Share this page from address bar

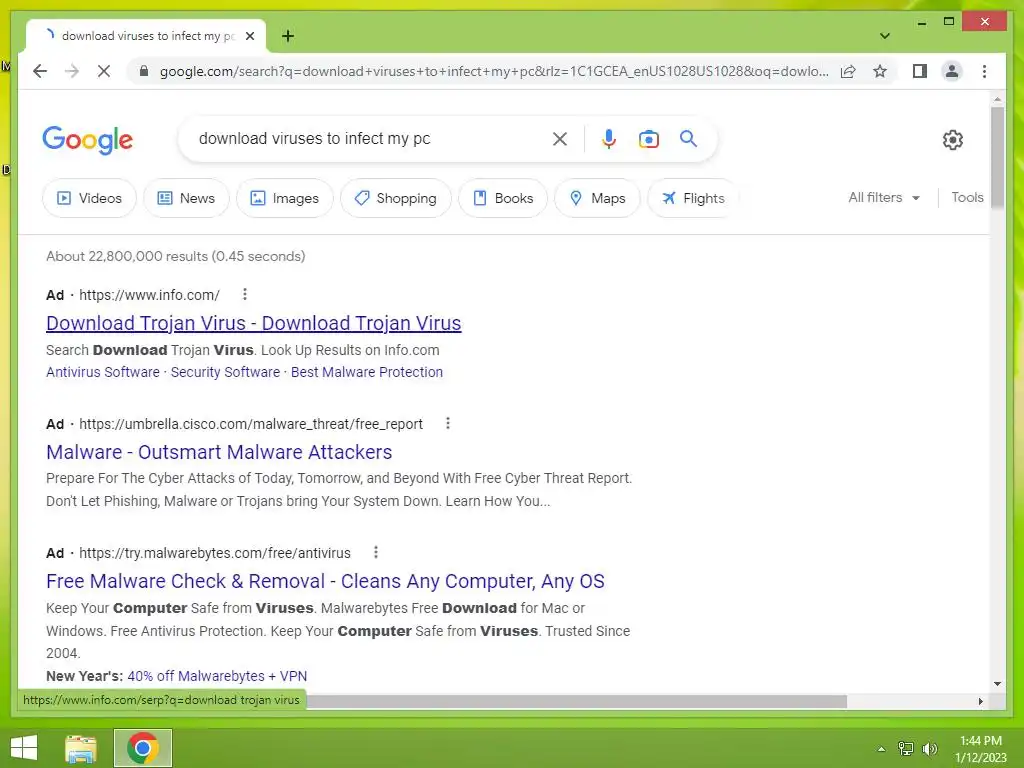coord(848,71)
